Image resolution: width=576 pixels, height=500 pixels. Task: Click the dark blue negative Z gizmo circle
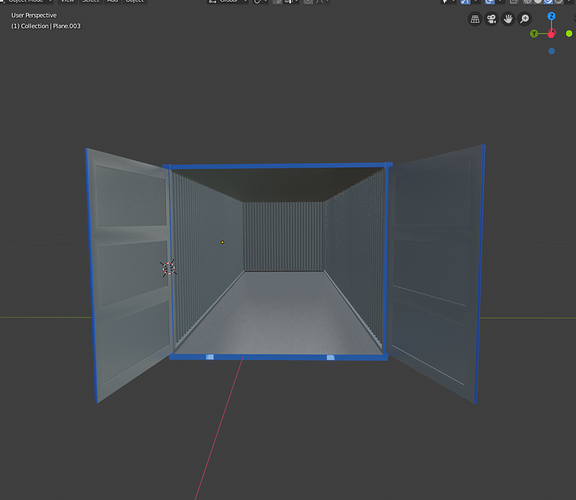[x=551, y=51]
